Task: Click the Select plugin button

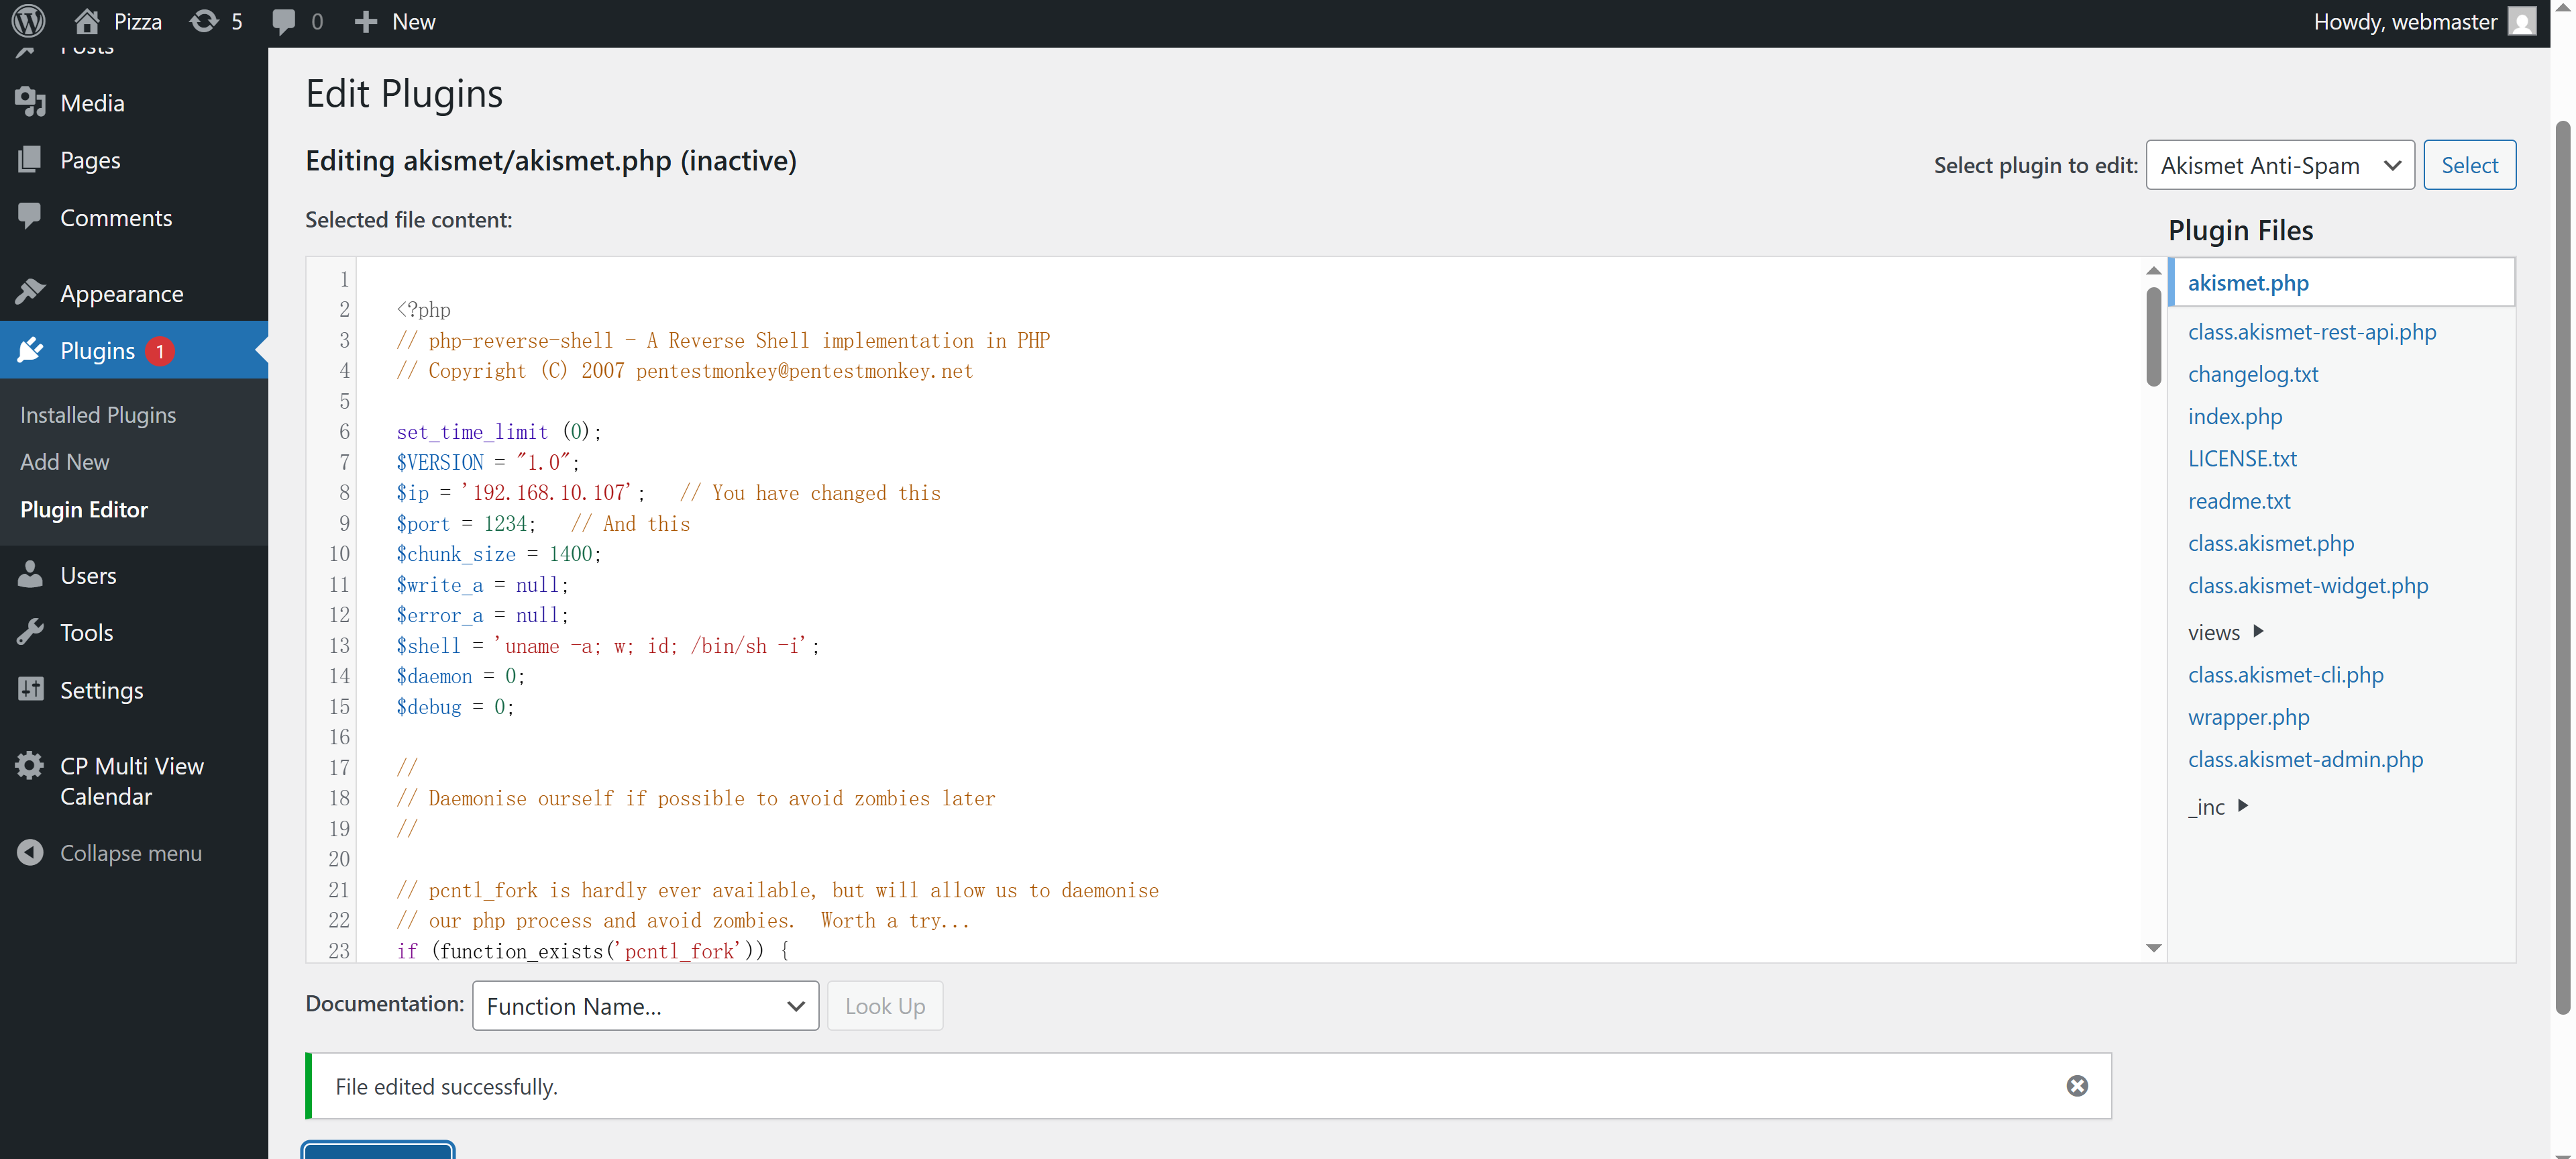Action: pyautogui.click(x=2469, y=165)
